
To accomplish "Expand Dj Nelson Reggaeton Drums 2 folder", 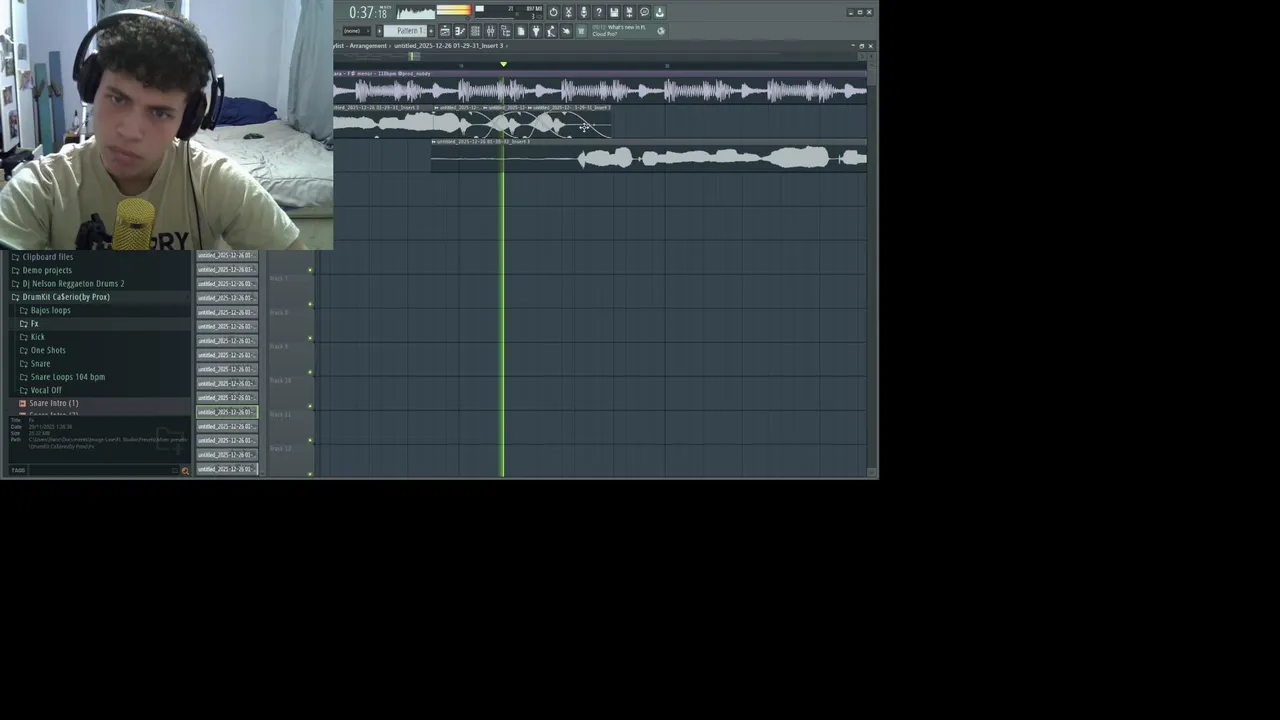I will [x=73, y=284].
